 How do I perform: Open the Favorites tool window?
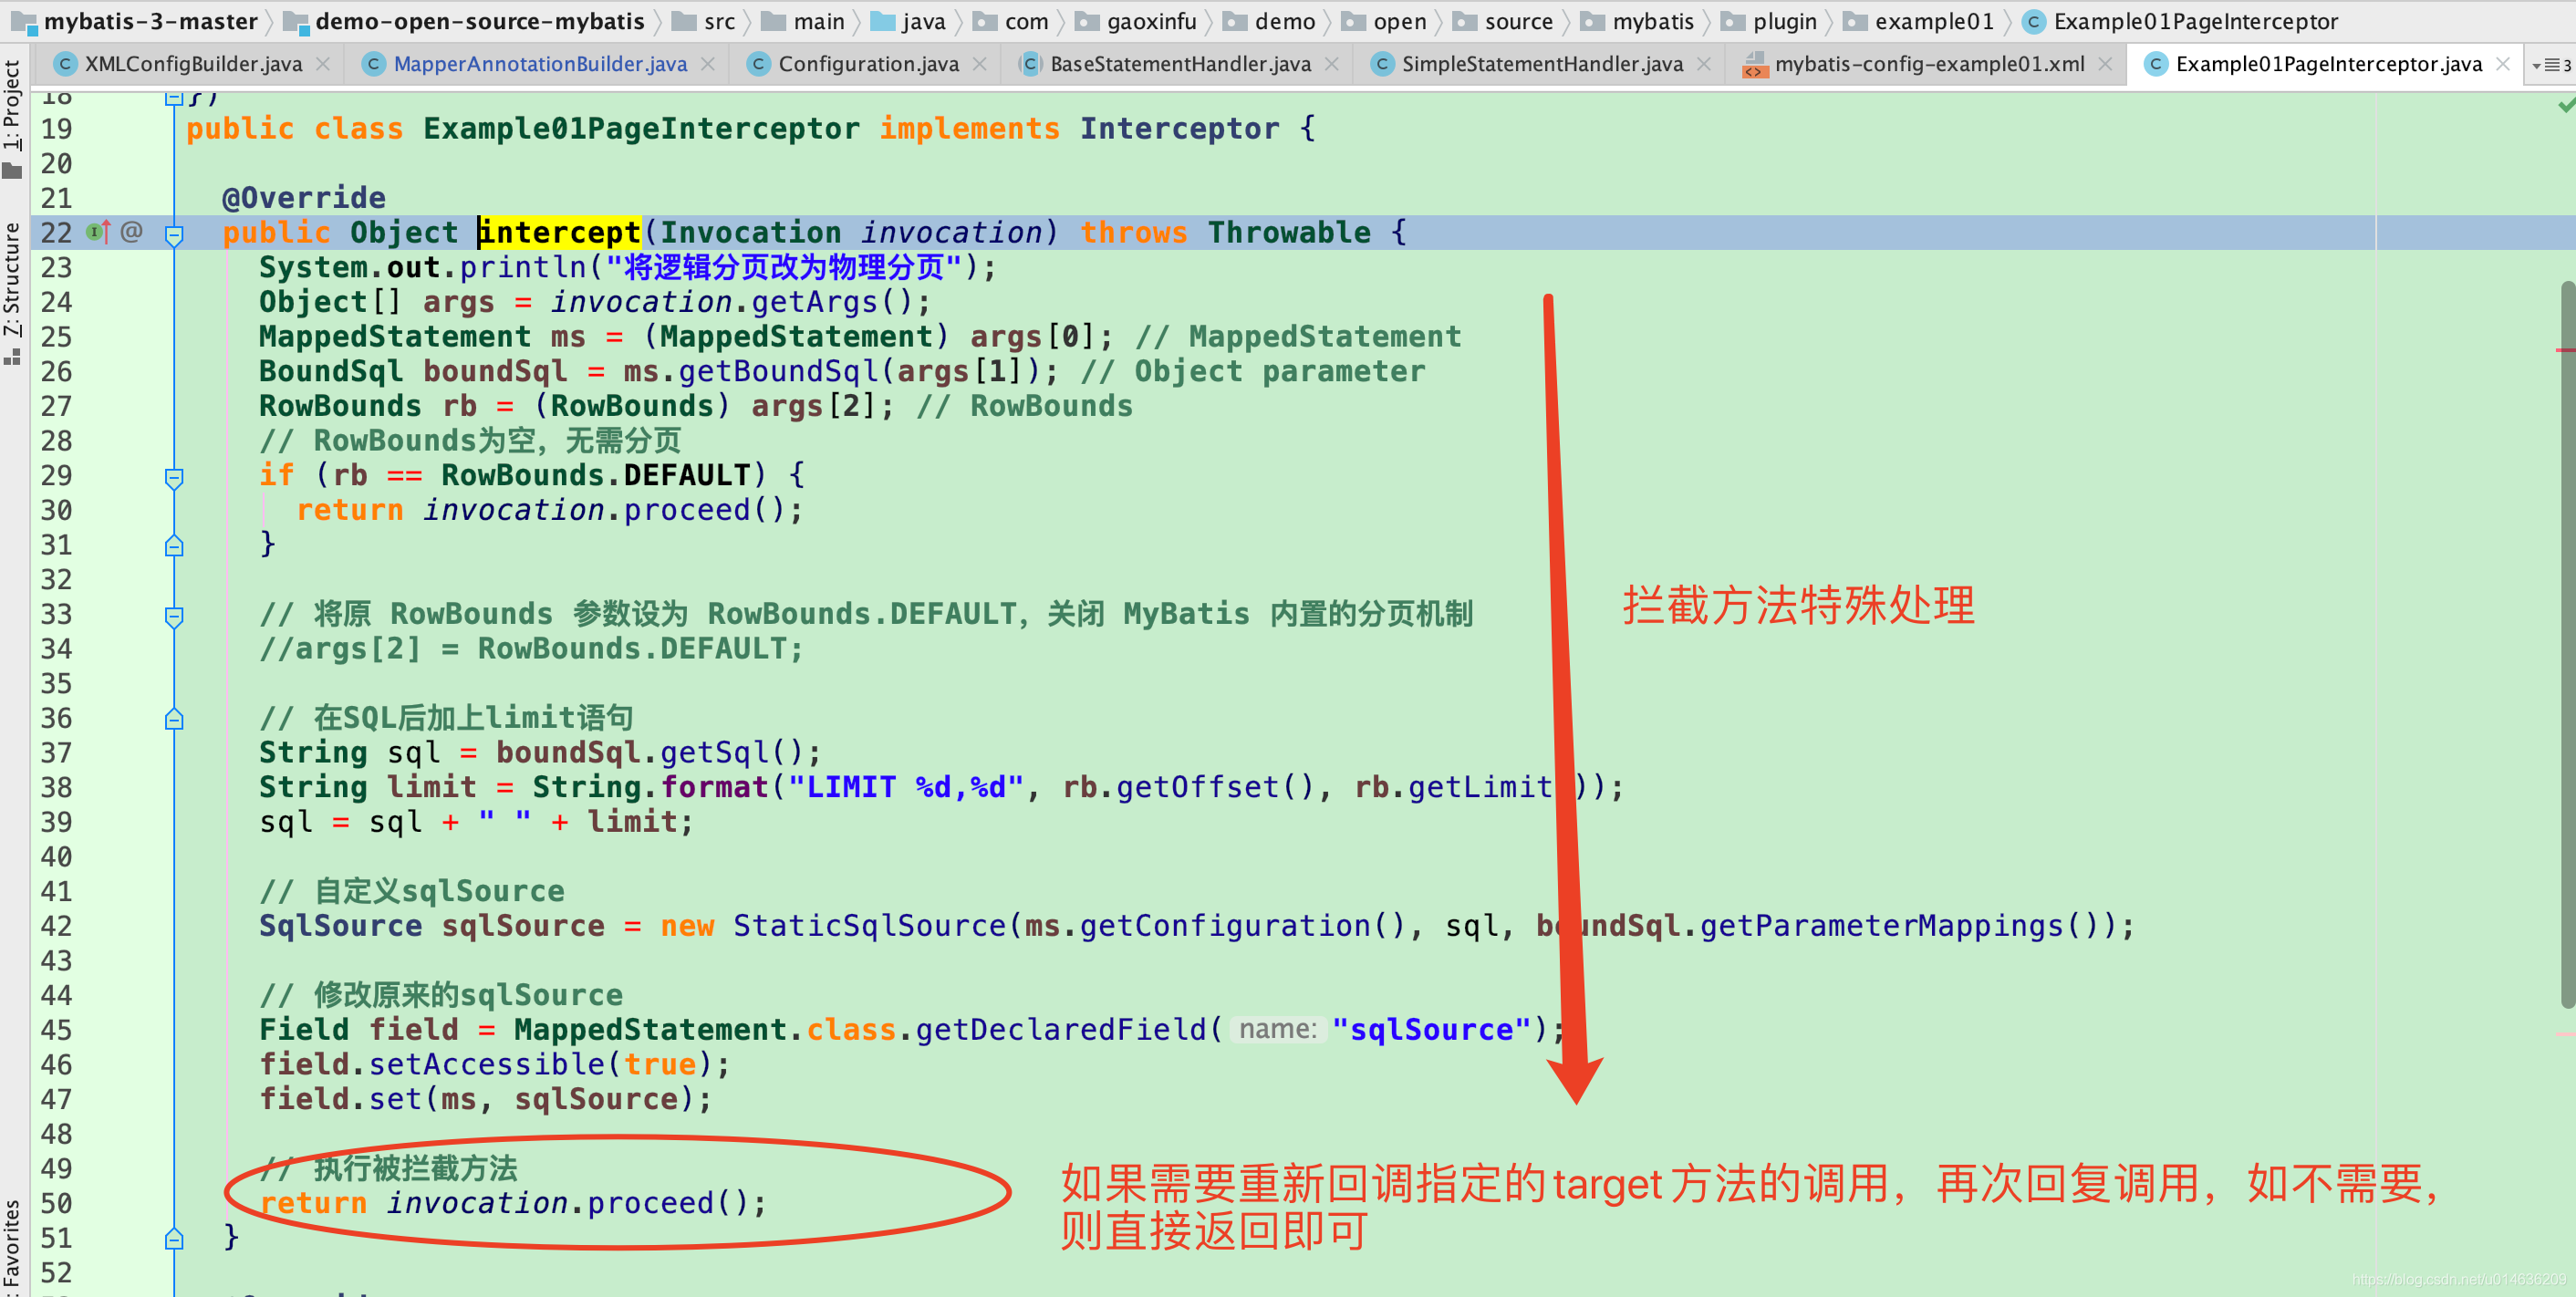coord(12,1245)
